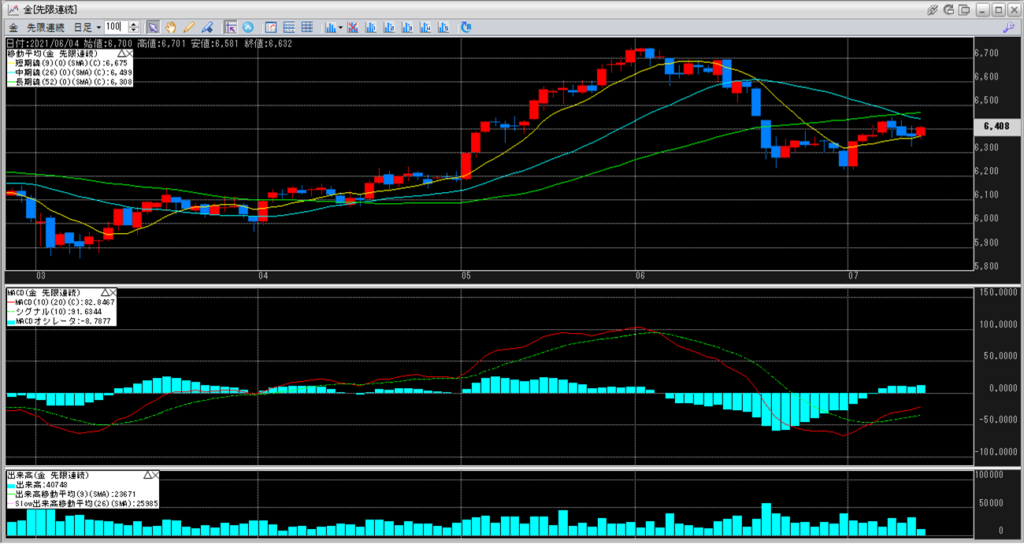Remove indicators with the red-X chart icon
The width and height of the screenshot is (1024, 544).
click(353, 27)
